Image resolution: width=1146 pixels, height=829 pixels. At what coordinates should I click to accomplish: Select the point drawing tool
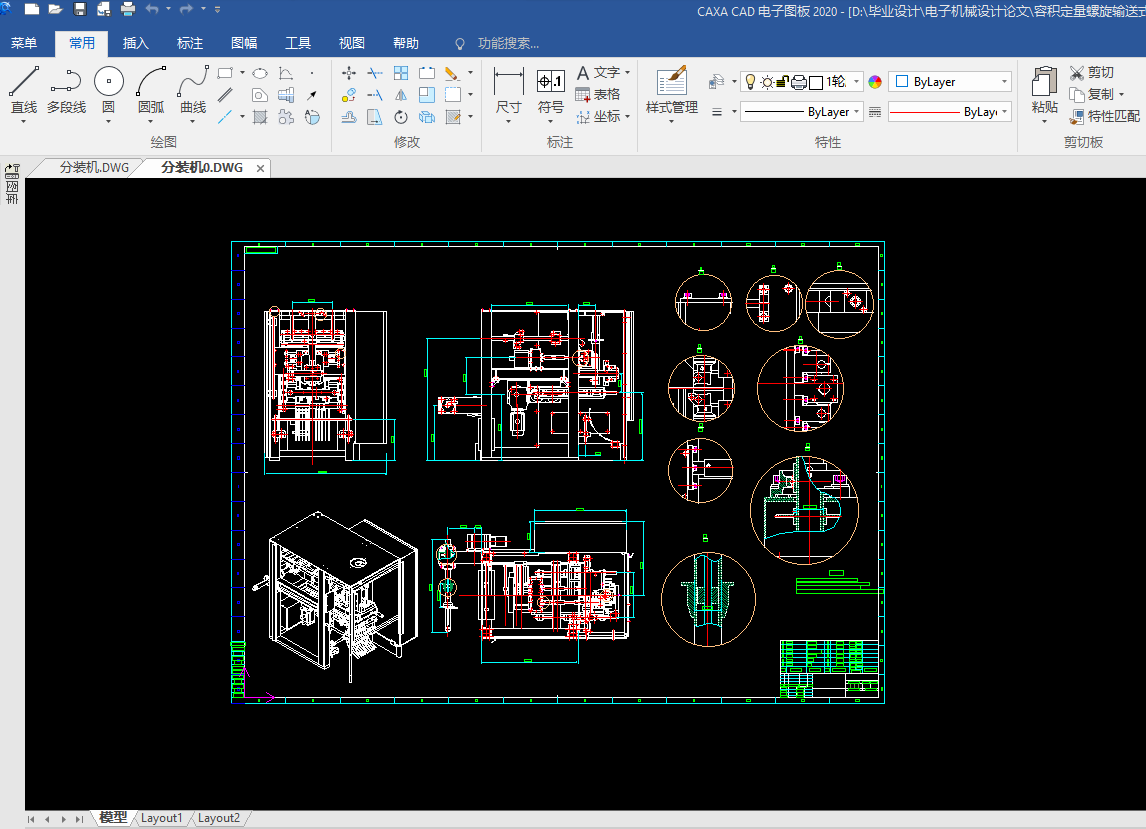point(312,73)
